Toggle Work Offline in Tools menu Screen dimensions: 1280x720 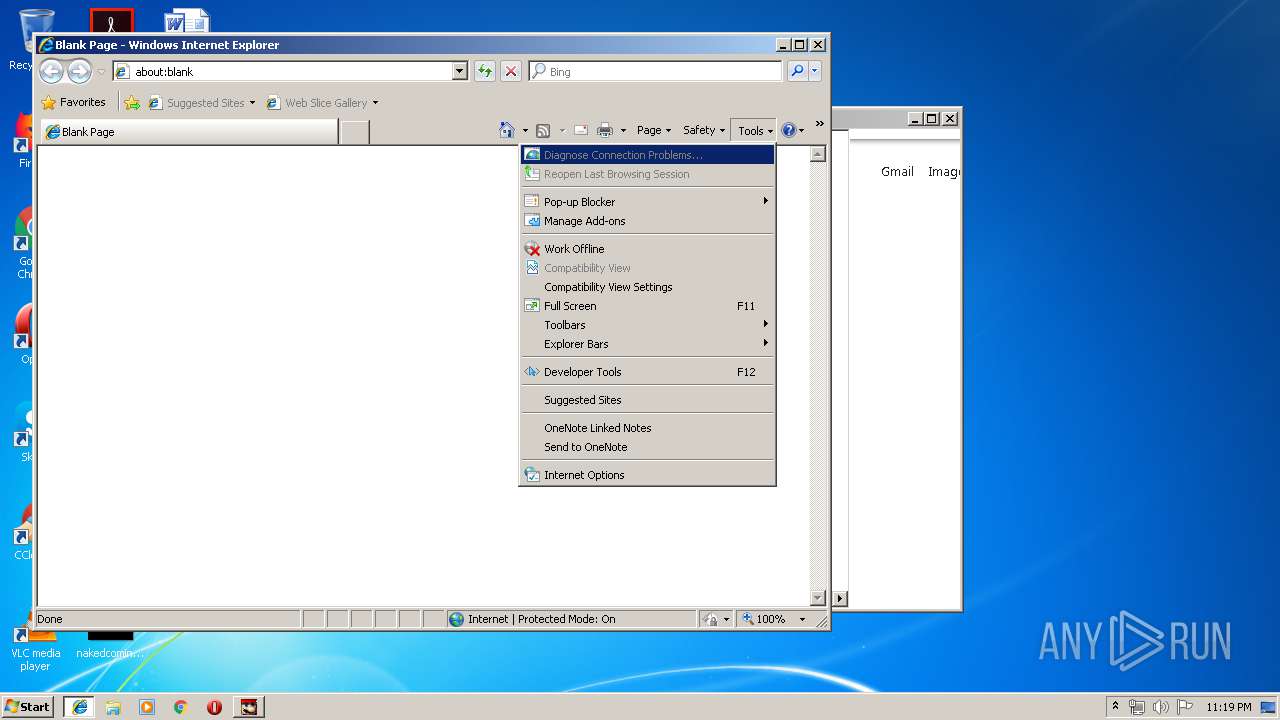(x=647, y=249)
